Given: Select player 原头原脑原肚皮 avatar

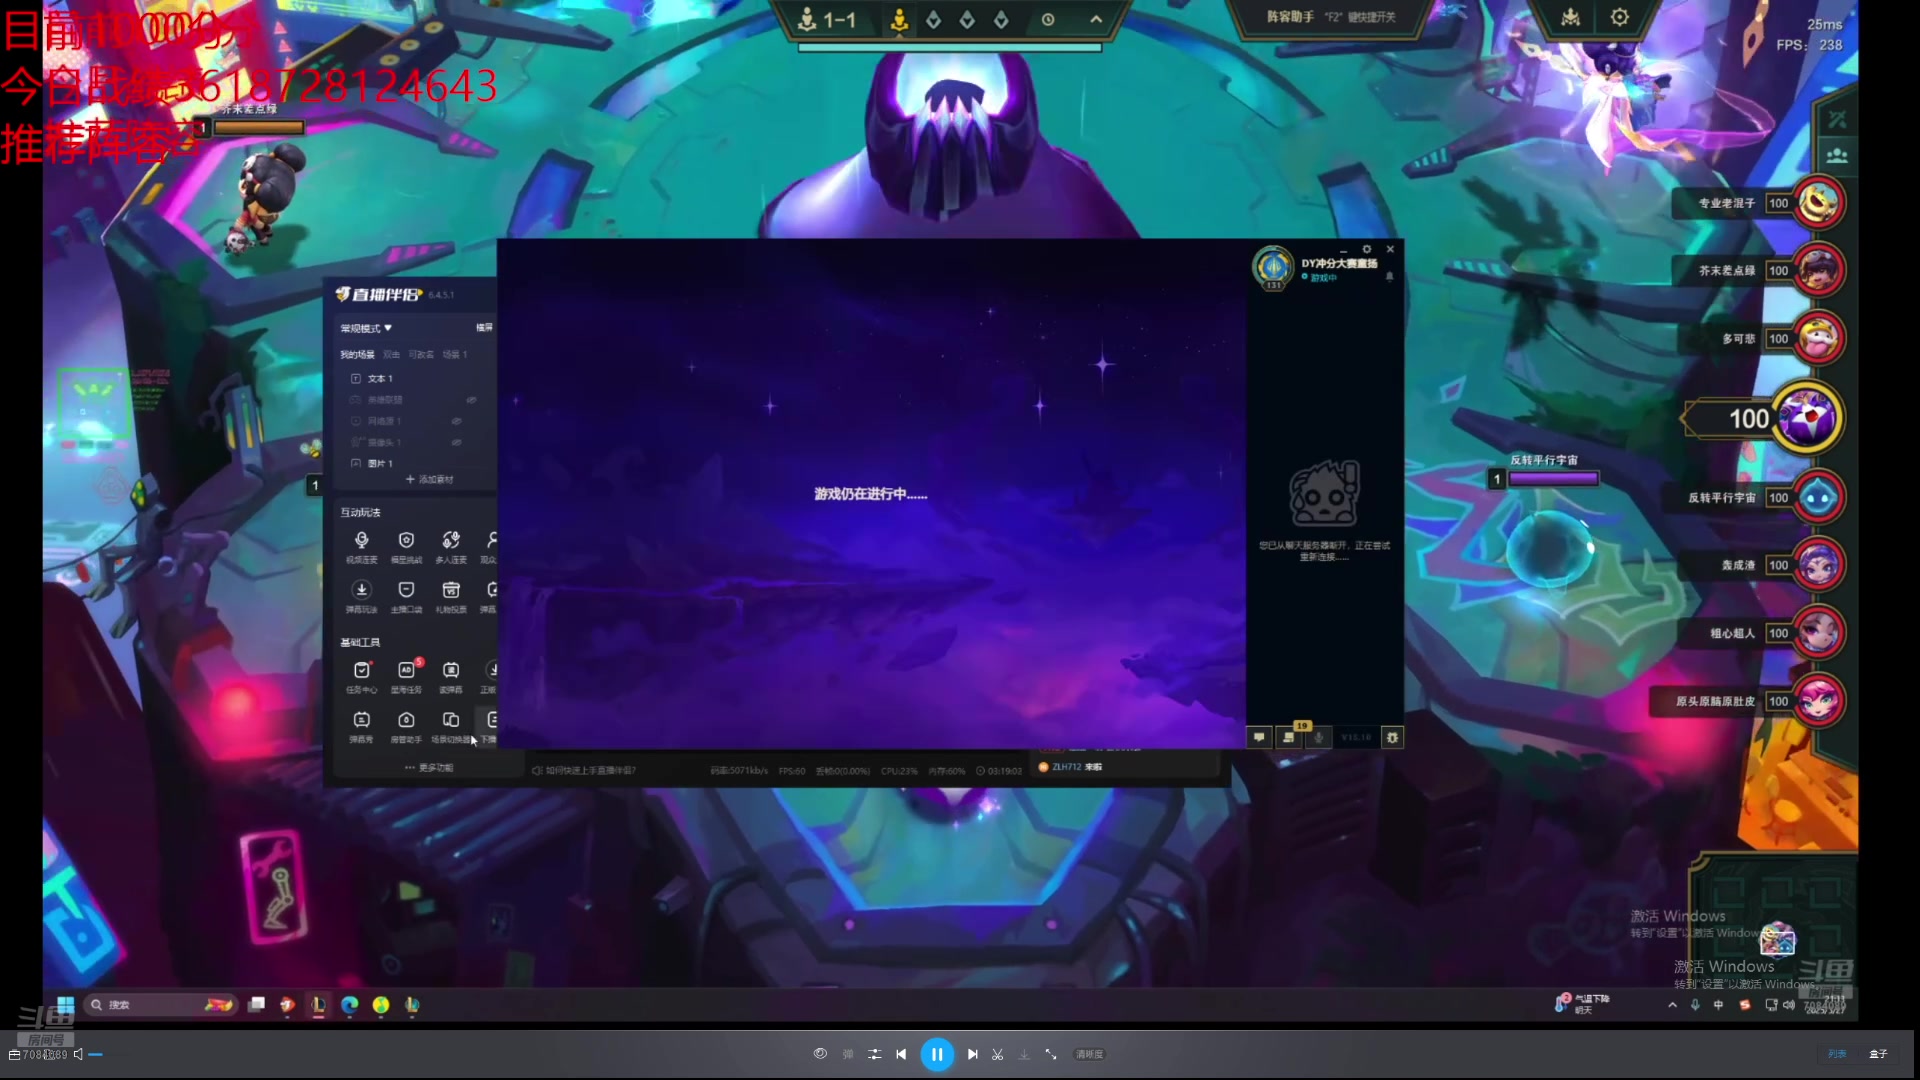Looking at the screenshot, I should pyautogui.click(x=1819, y=701).
